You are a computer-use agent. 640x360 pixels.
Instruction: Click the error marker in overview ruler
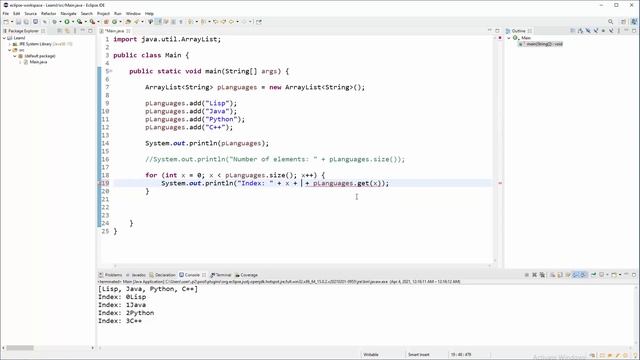click(500, 183)
